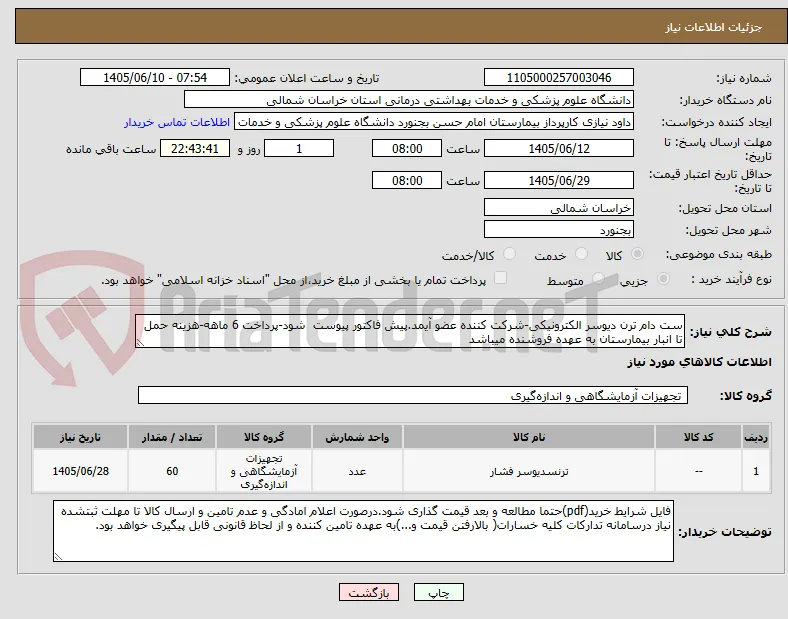Screen dimensions: 788x619
Task: Click the تاریخ نیاز column header
Action: [80, 437]
